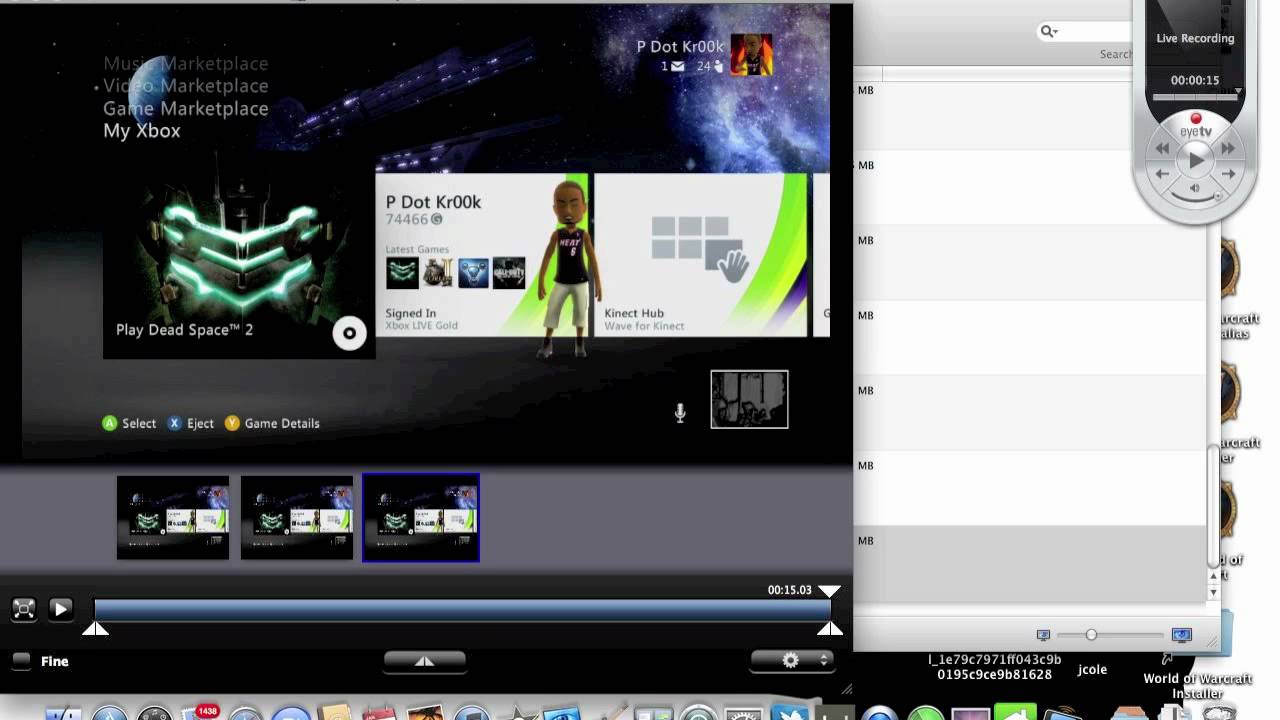Click the friends icon showing 24
1280x720 pixels.
[x=717, y=67]
